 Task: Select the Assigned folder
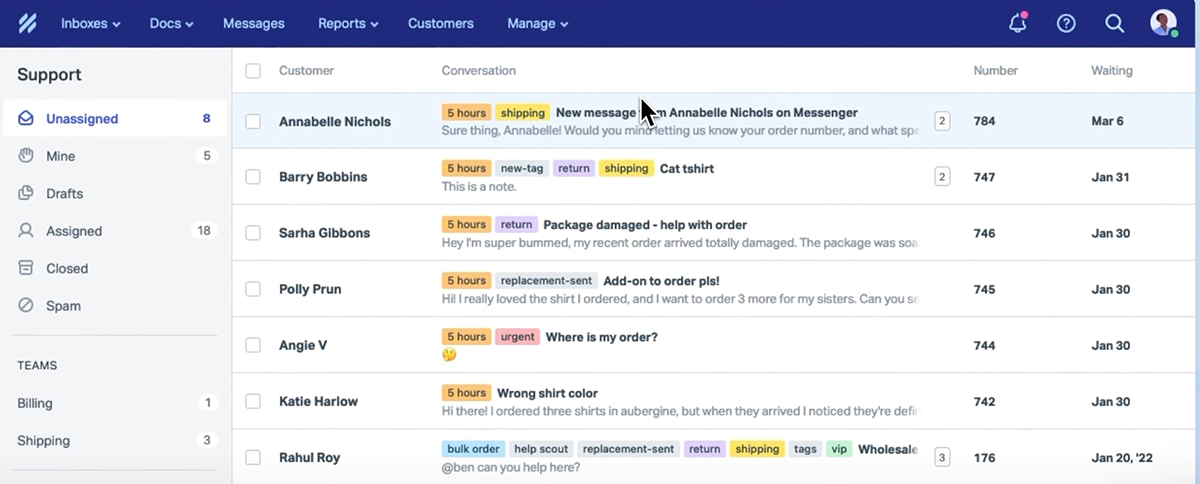(115, 231)
